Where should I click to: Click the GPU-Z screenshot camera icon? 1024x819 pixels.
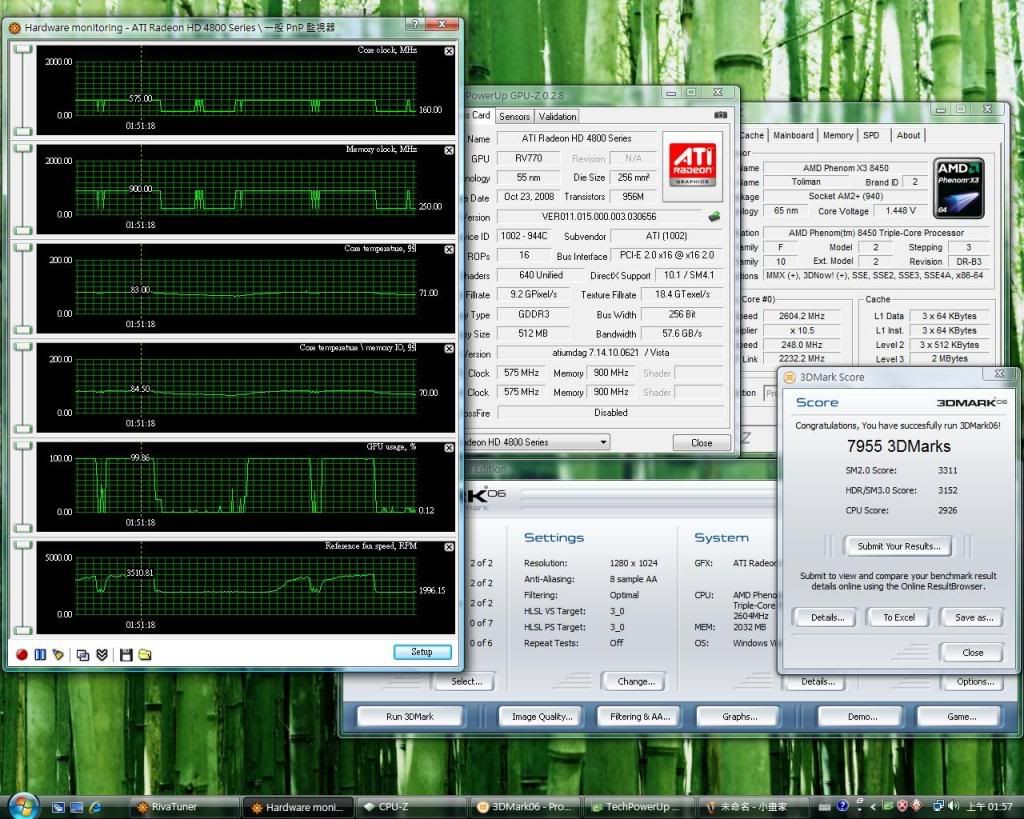pos(720,115)
